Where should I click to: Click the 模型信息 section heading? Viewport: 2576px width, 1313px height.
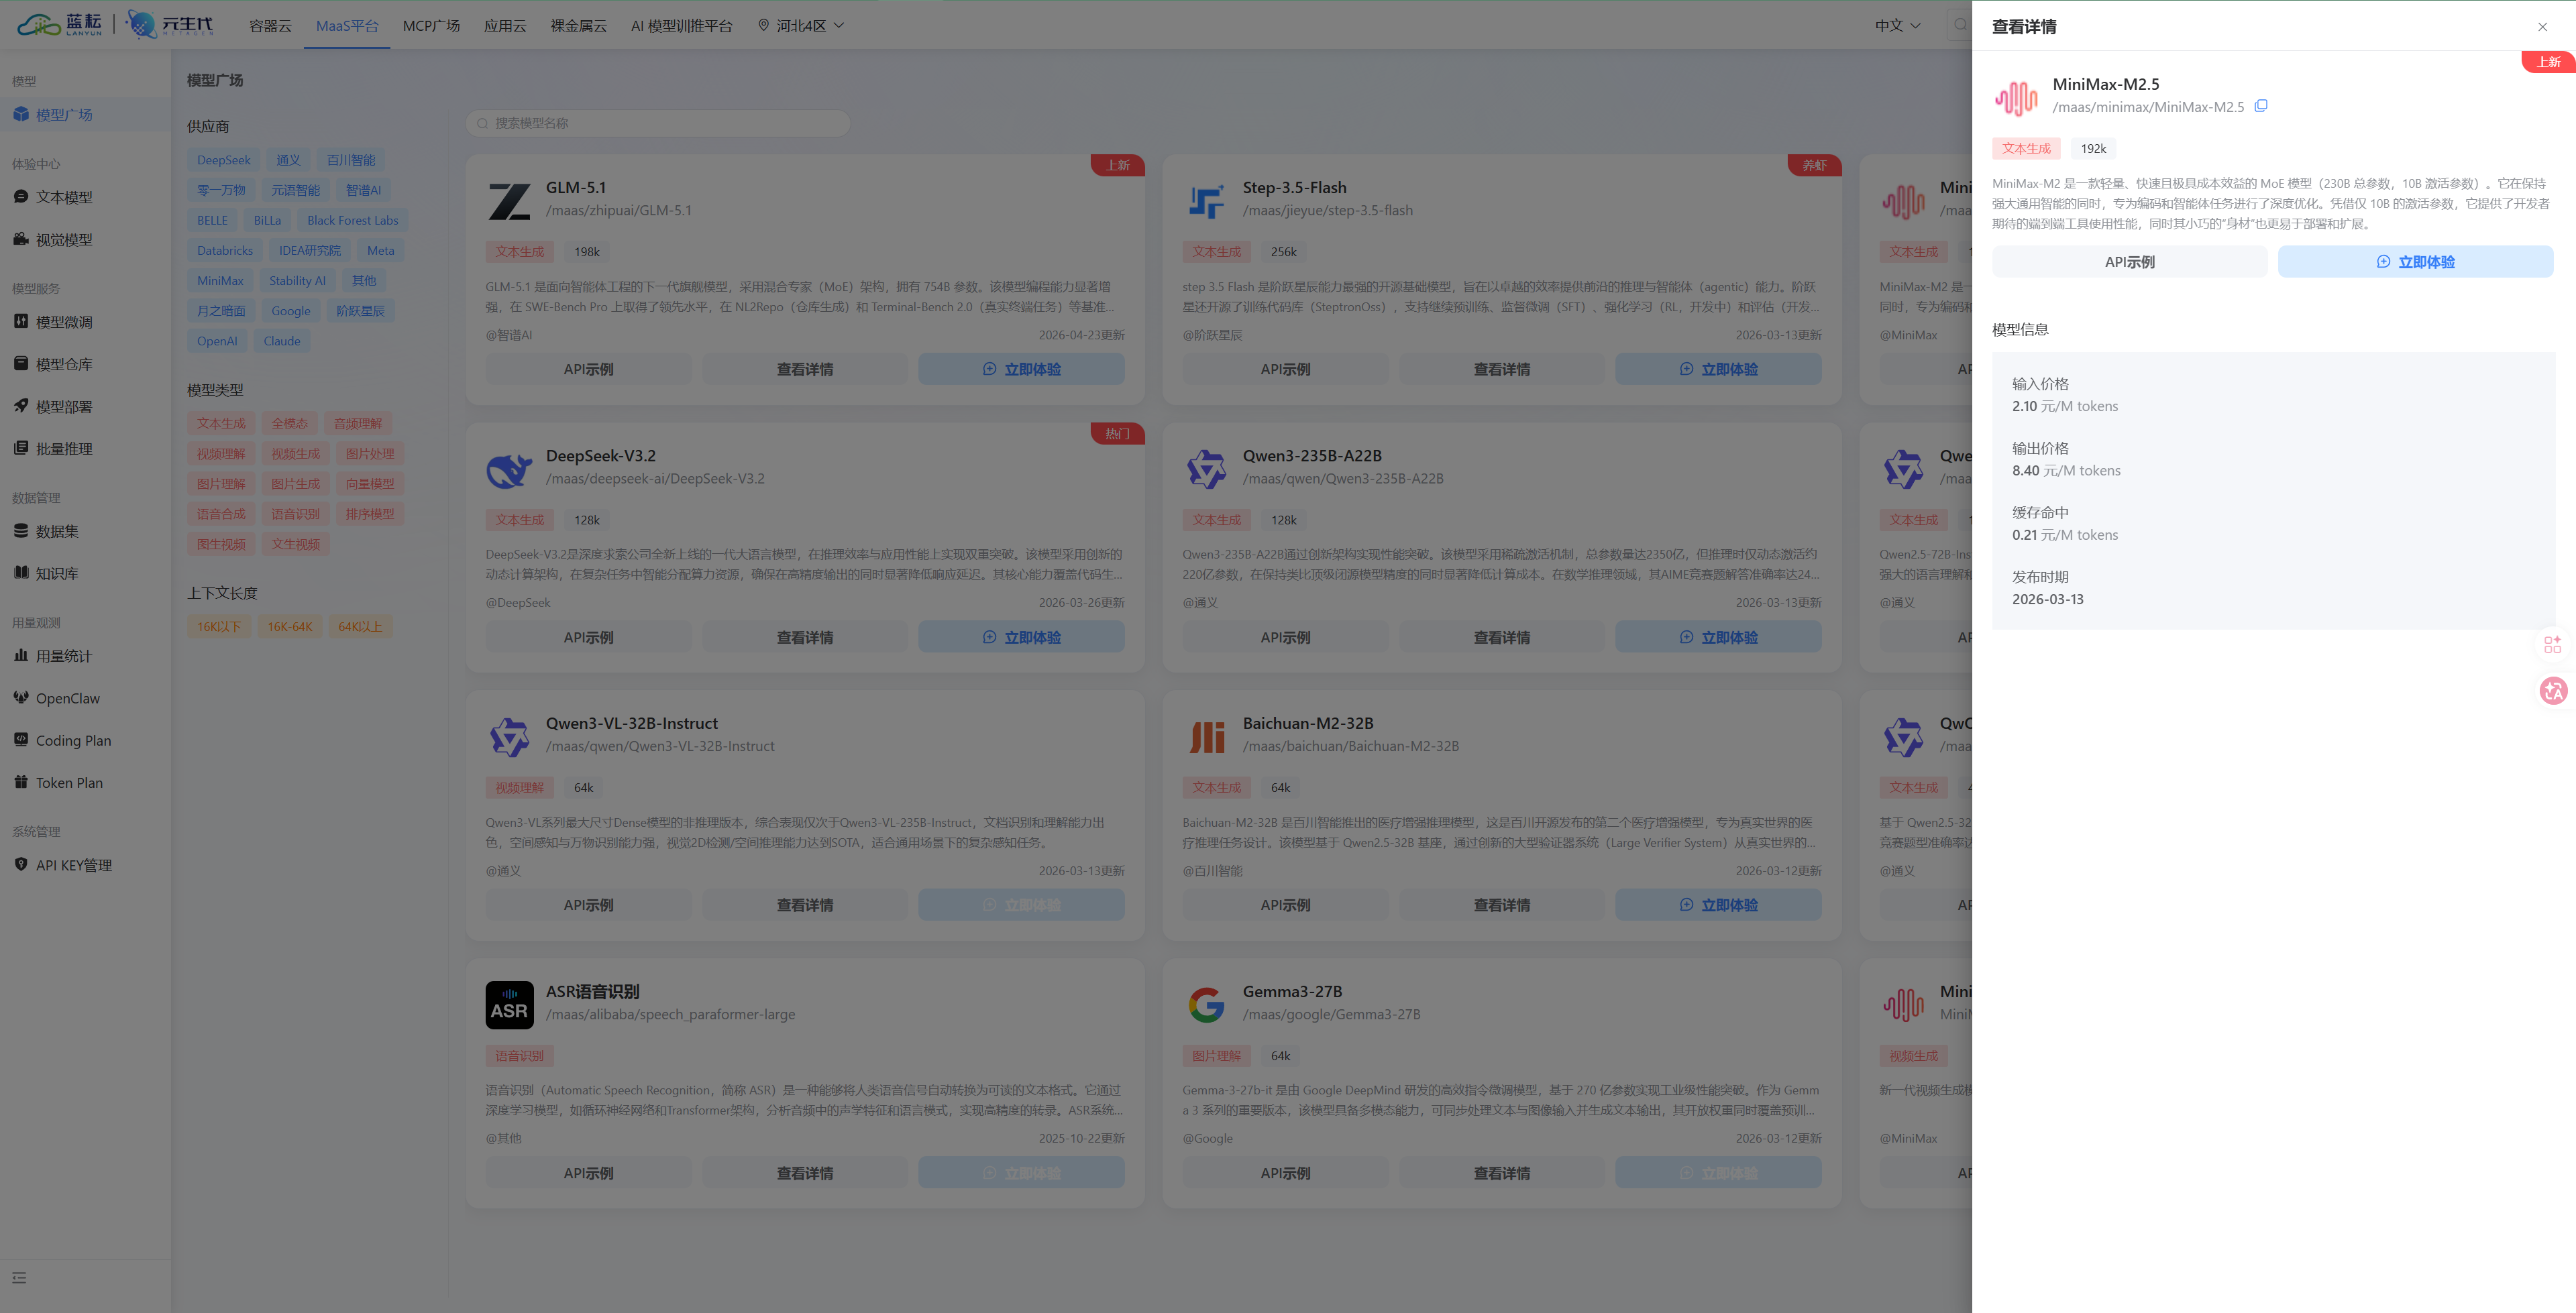2020,329
